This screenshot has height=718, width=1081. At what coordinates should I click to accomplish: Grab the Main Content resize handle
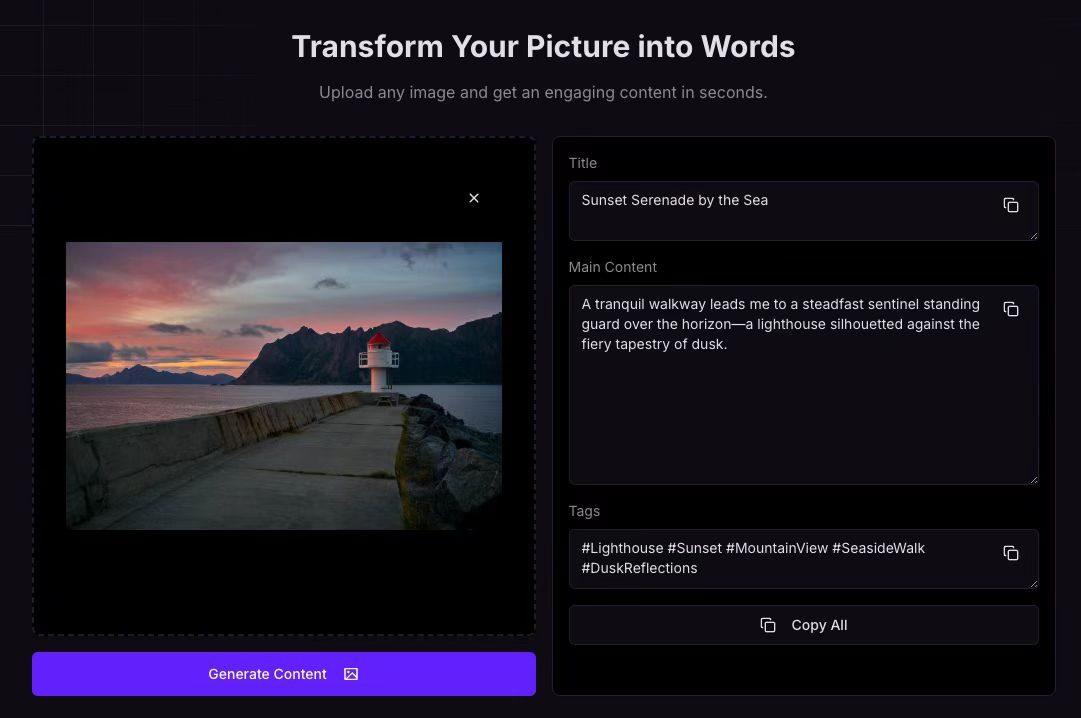point(1033,479)
